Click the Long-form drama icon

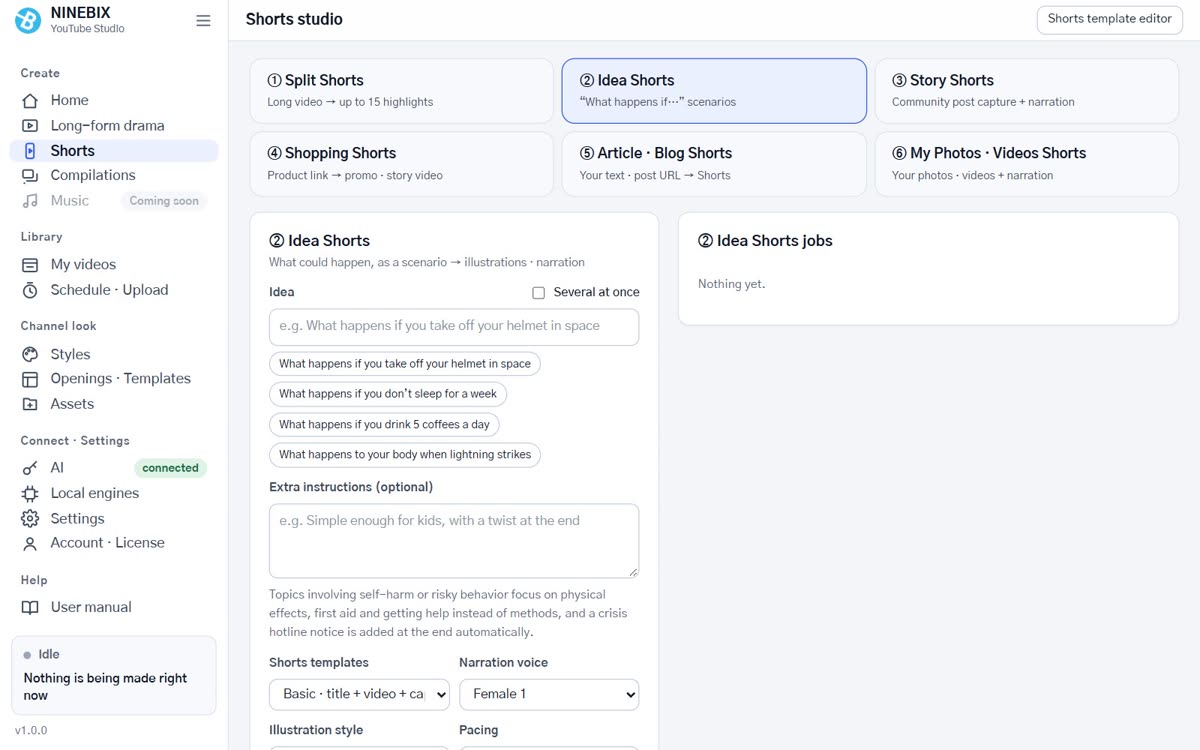(30, 125)
